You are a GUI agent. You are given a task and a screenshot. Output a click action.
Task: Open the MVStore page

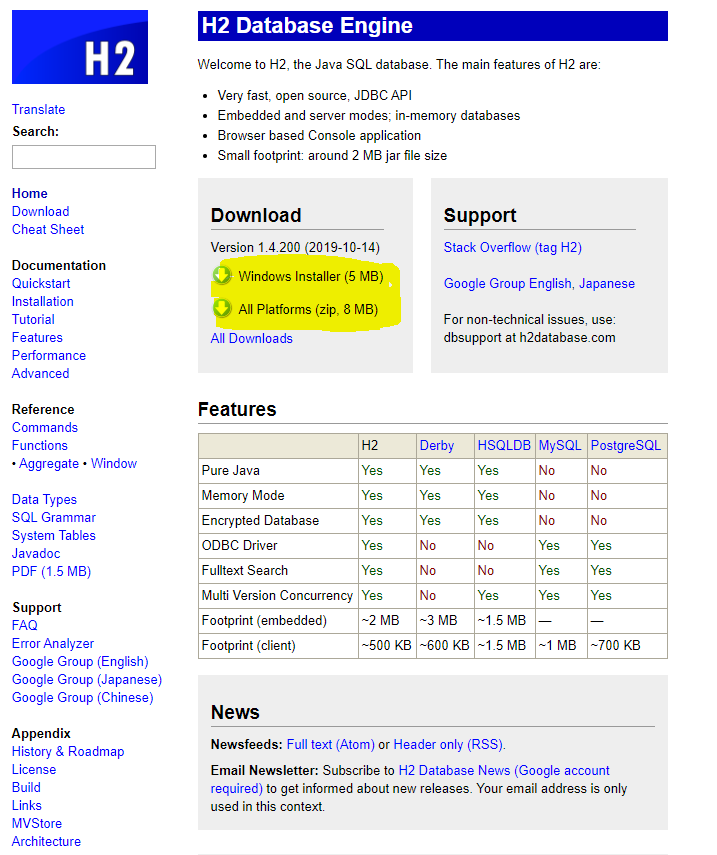(x=37, y=823)
